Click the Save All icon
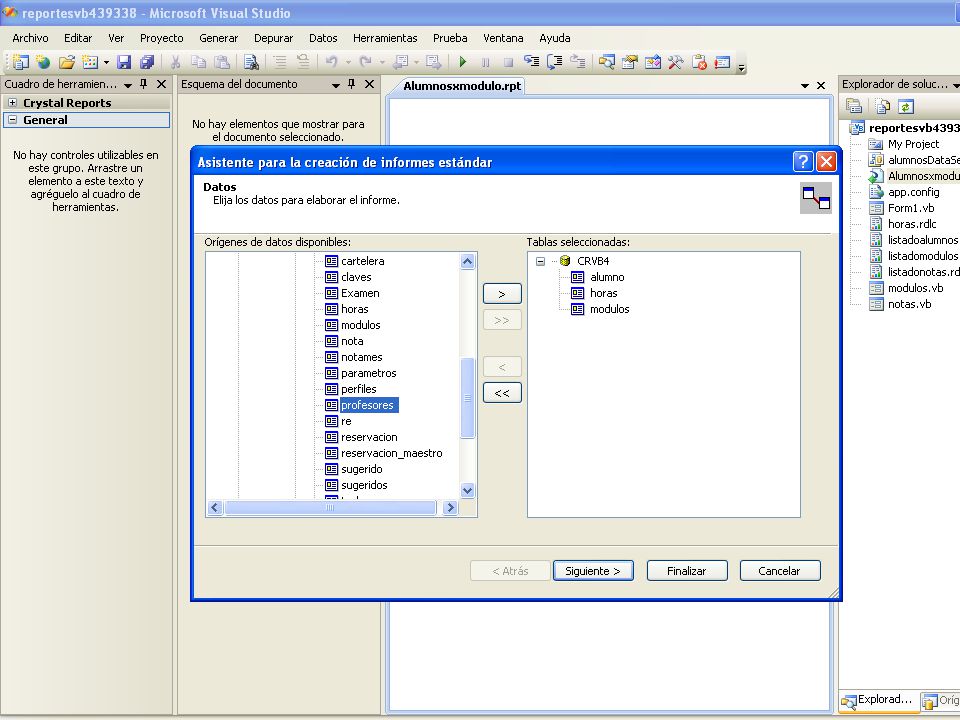This screenshot has width=960, height=720. [x=147, y=62]
